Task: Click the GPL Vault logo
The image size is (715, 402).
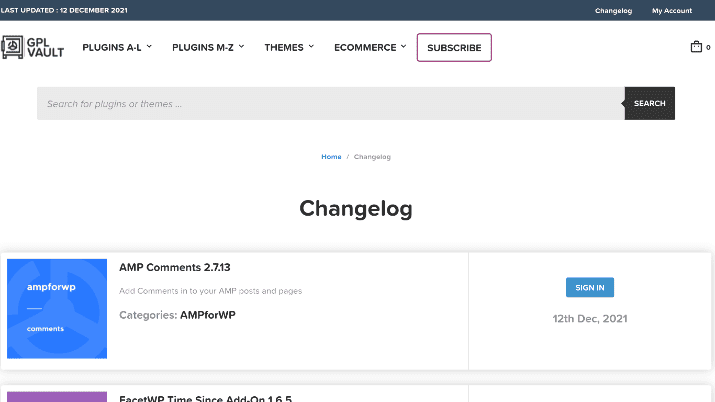Action: click(32, 47)
